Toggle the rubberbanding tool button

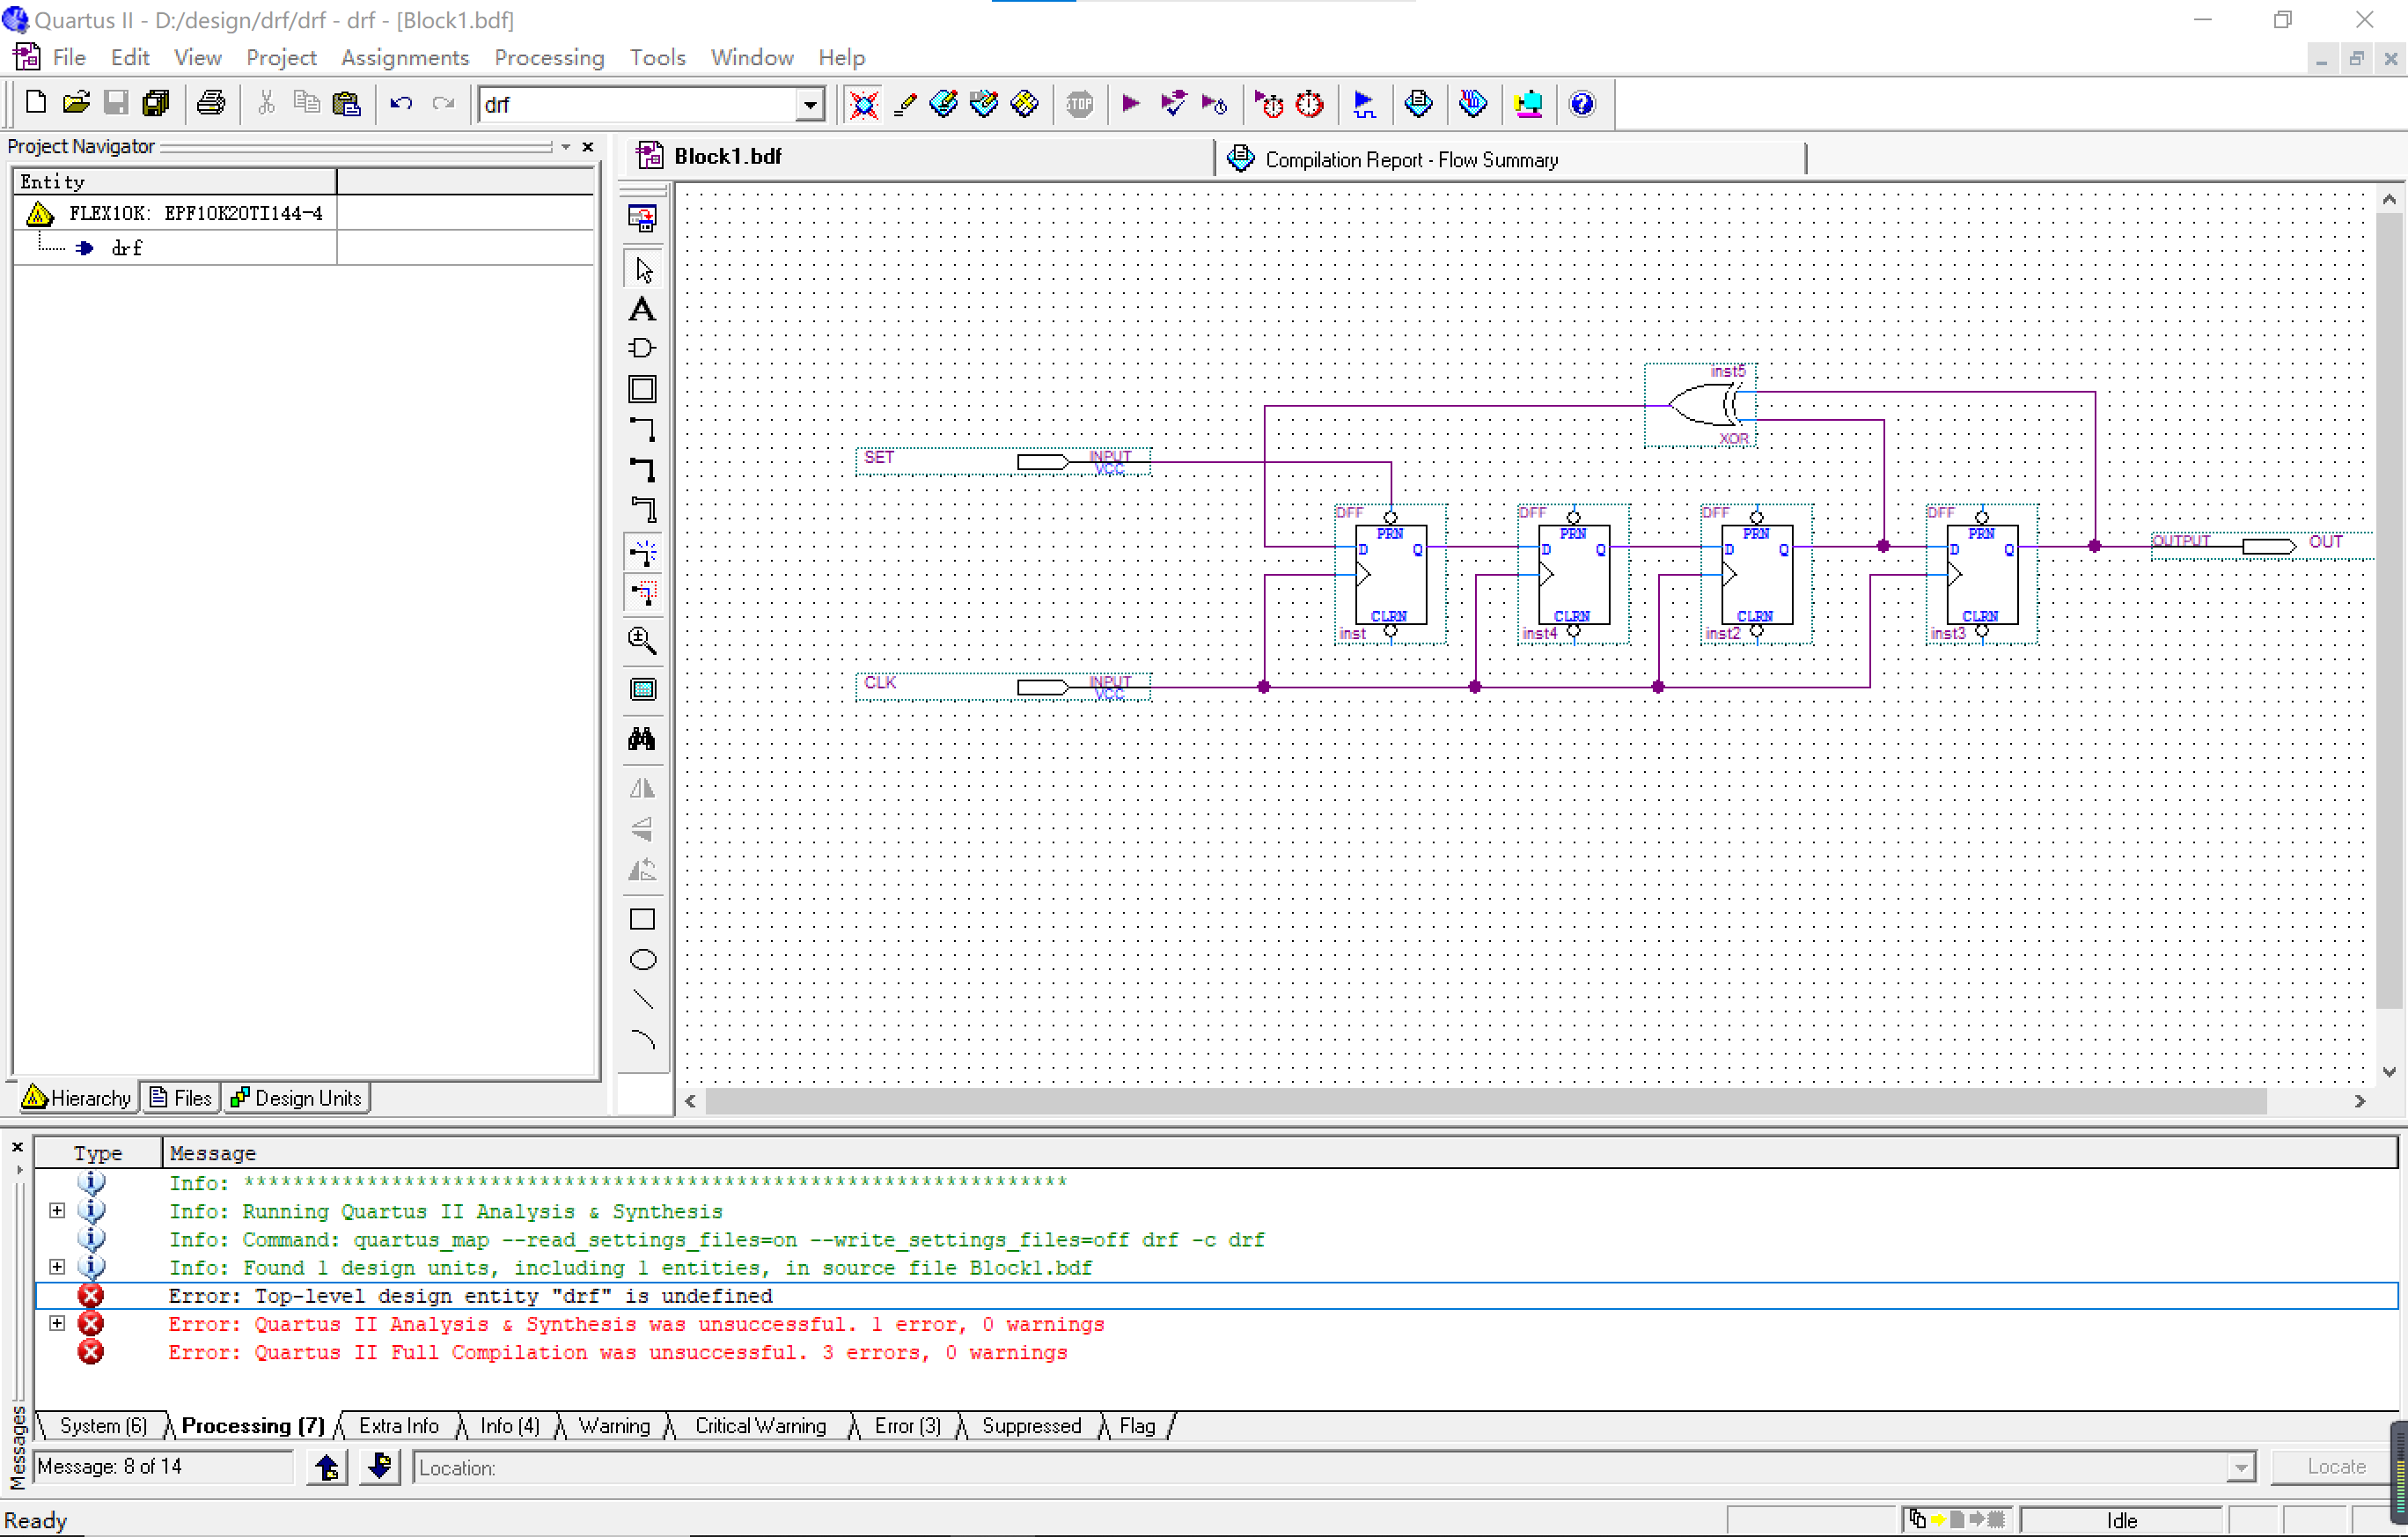642,552
